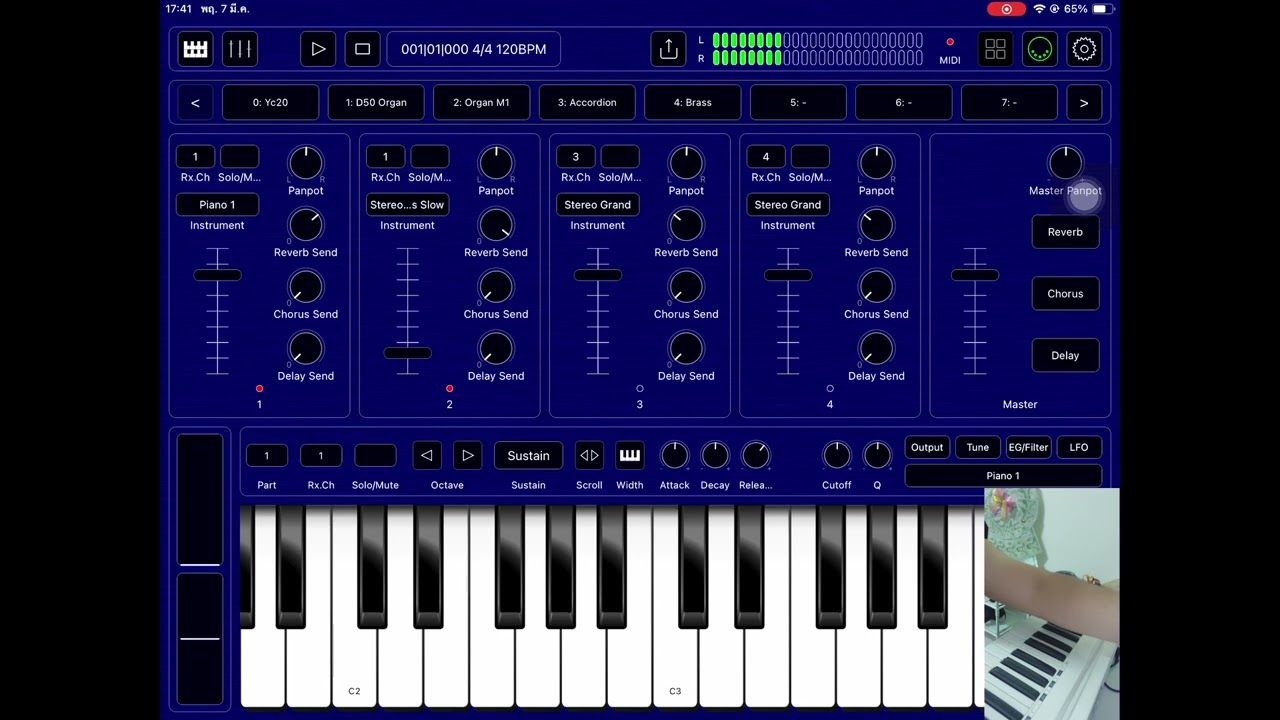Shift keyboard octave down arrow
This screenshot has height=720, width=1280.
pos(427,456)
